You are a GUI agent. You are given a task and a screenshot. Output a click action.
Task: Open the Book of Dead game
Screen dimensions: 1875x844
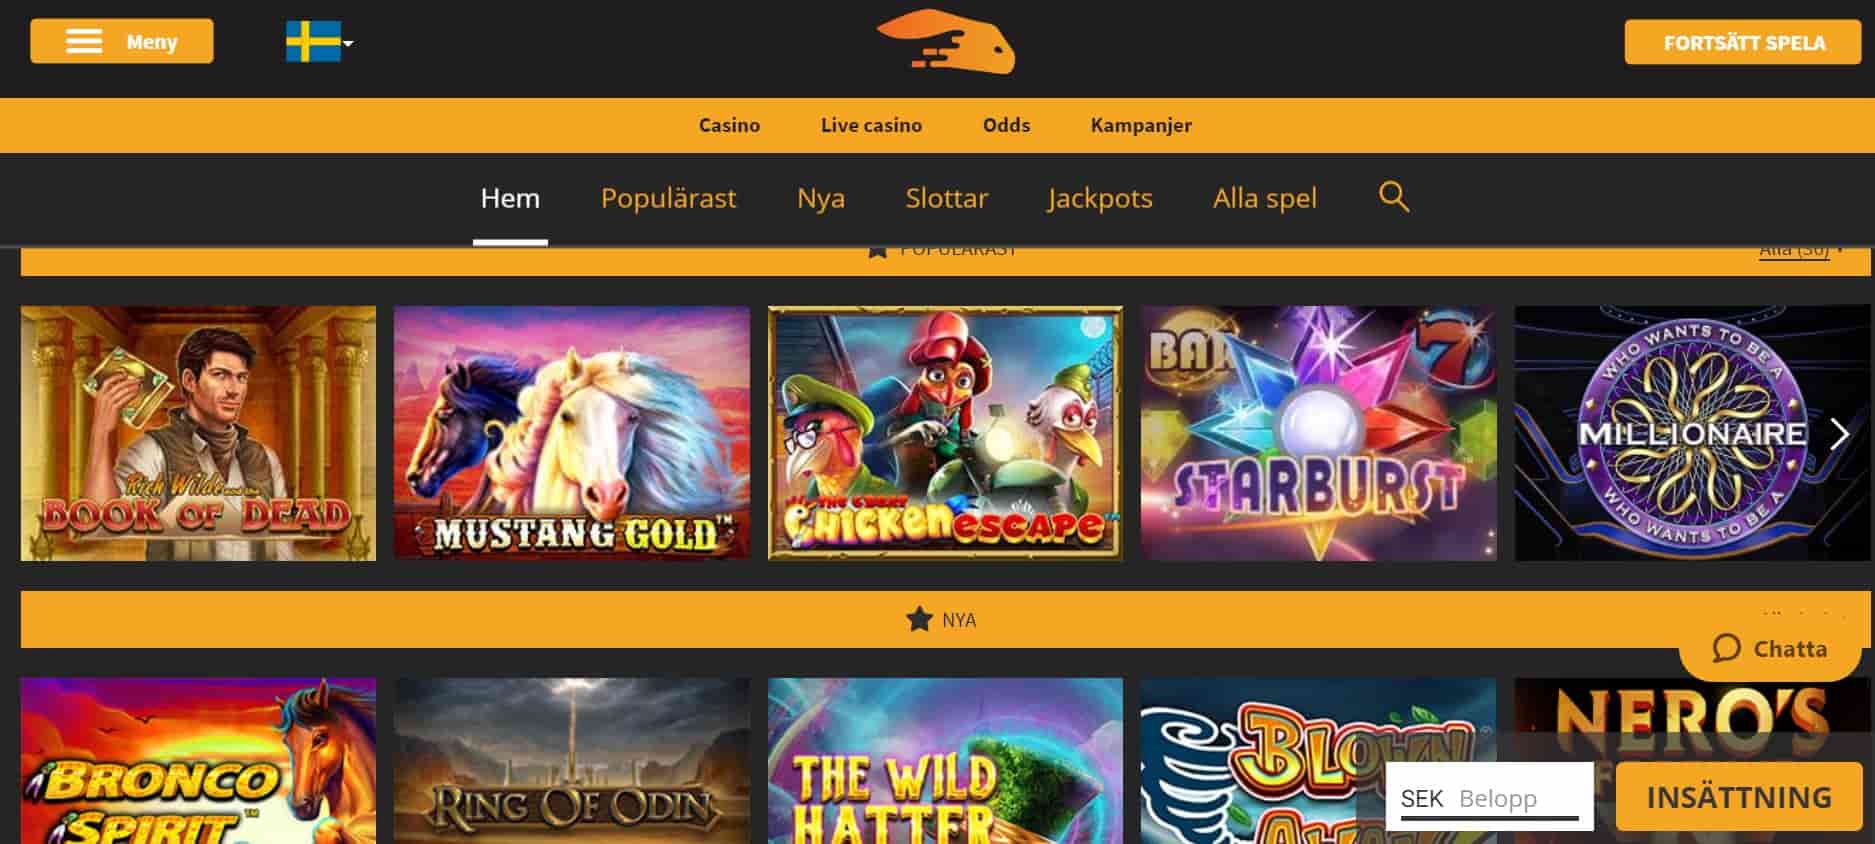click(198, 433)
